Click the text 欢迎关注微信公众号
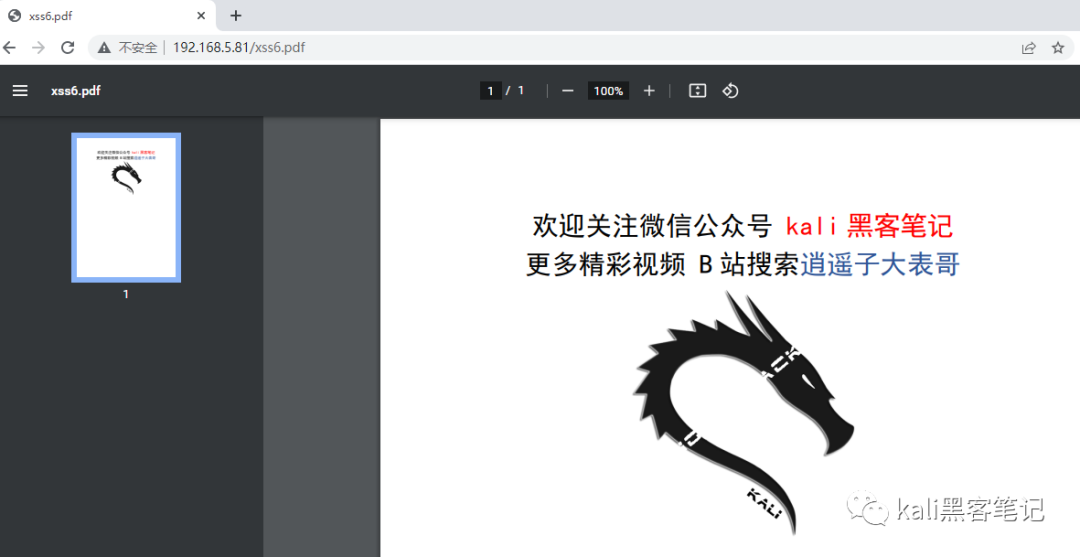Image resolution: width=1080 pixels, height=557 pixels. click(652, 225)
